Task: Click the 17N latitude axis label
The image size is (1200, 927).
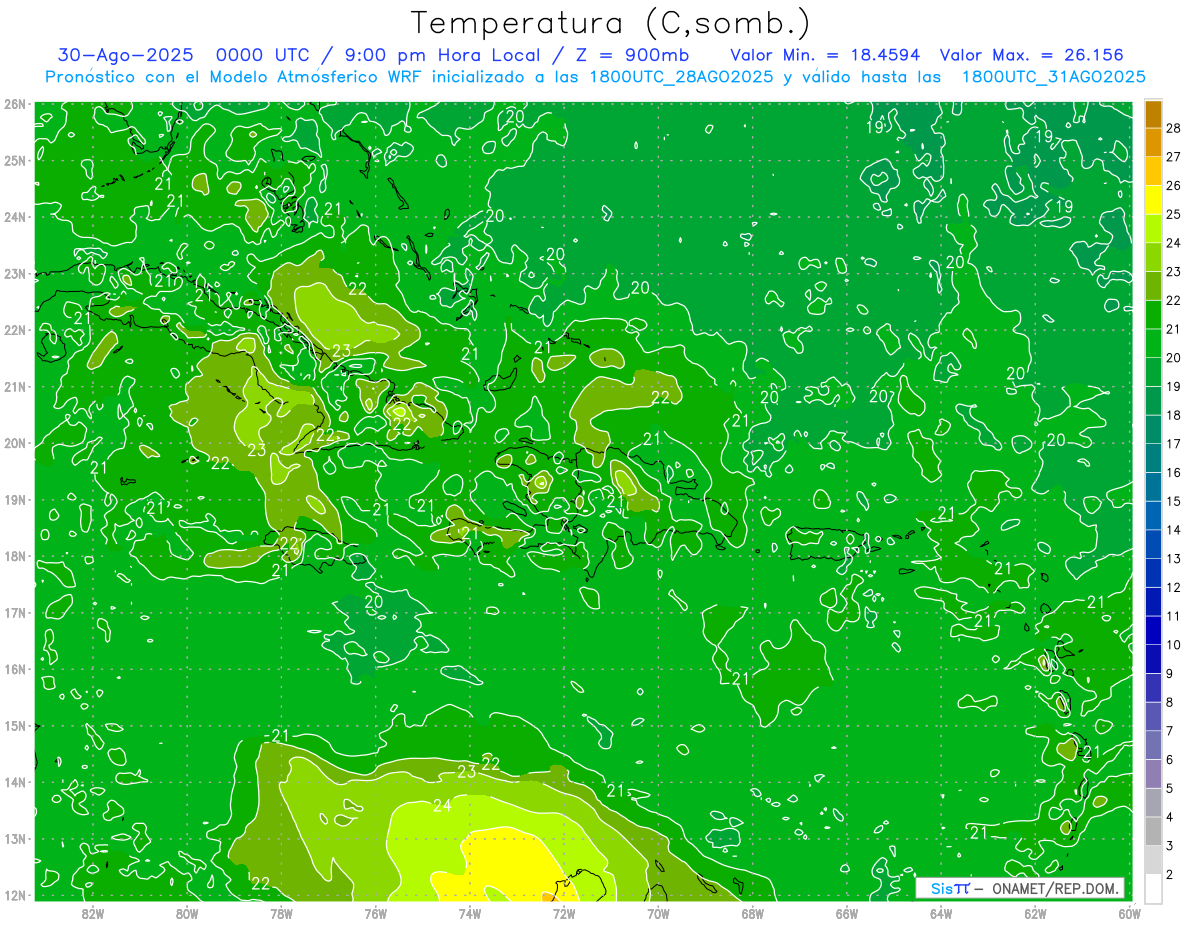Action: tap(14, 613)
